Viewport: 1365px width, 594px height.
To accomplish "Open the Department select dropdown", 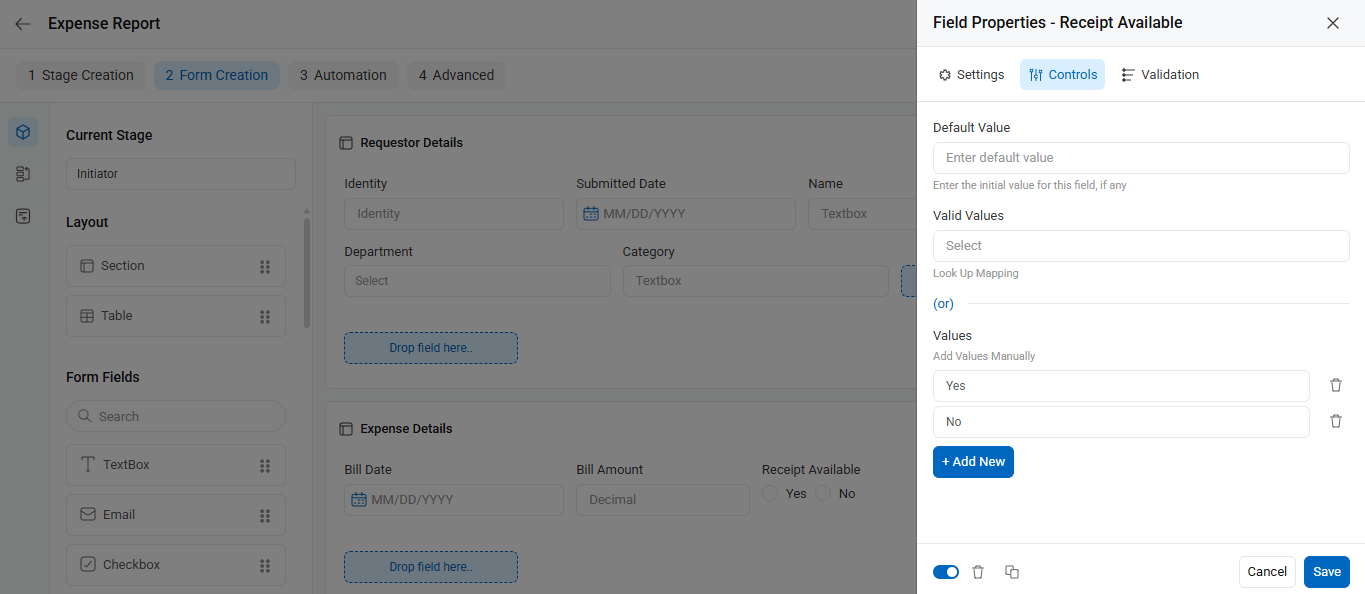I will [x=477, y=281].
